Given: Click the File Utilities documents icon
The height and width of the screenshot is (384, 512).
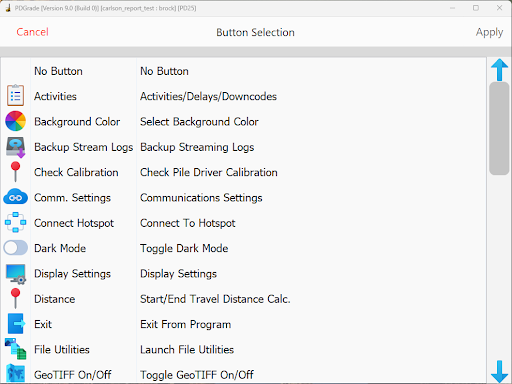Looking at the screenshot, I should click(x=15, y=349).
